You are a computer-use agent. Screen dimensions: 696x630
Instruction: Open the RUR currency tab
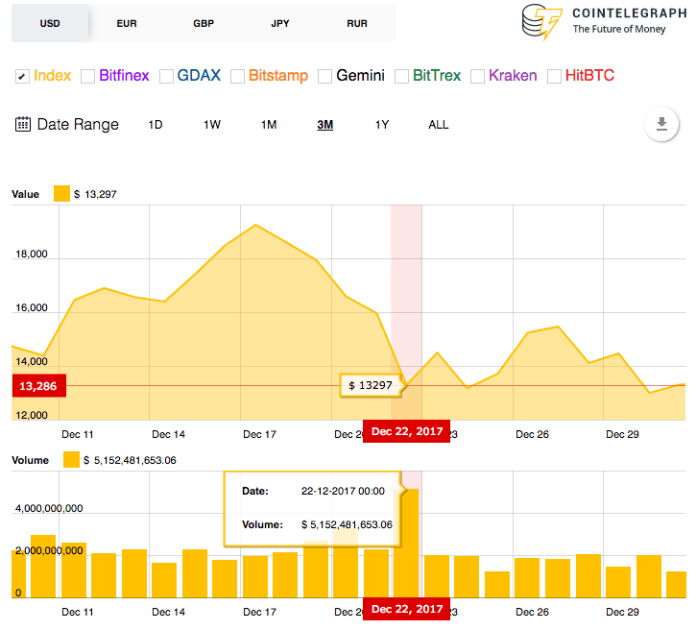(357, 23)
